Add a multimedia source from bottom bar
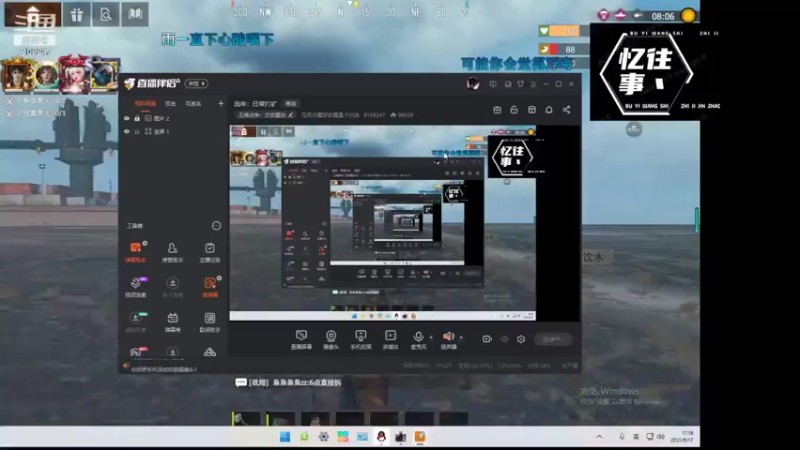The image size is (800, 450). (x=390, y=339)
